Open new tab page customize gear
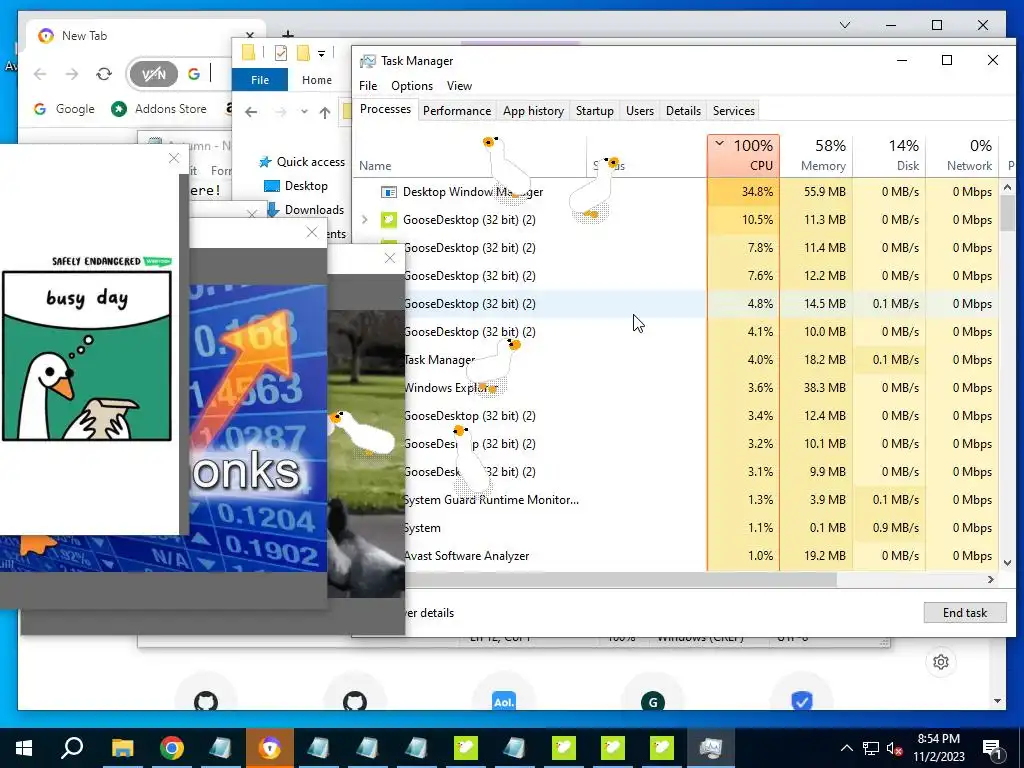This screenshot has width=1024, height=768. pyautogui.click(x=941, y=662)
